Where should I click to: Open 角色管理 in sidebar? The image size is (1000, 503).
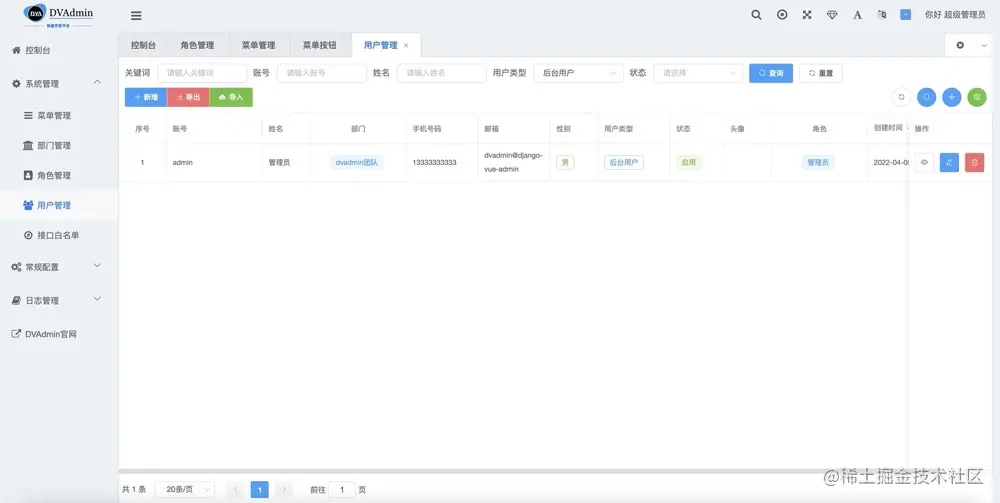coord(59,175)
